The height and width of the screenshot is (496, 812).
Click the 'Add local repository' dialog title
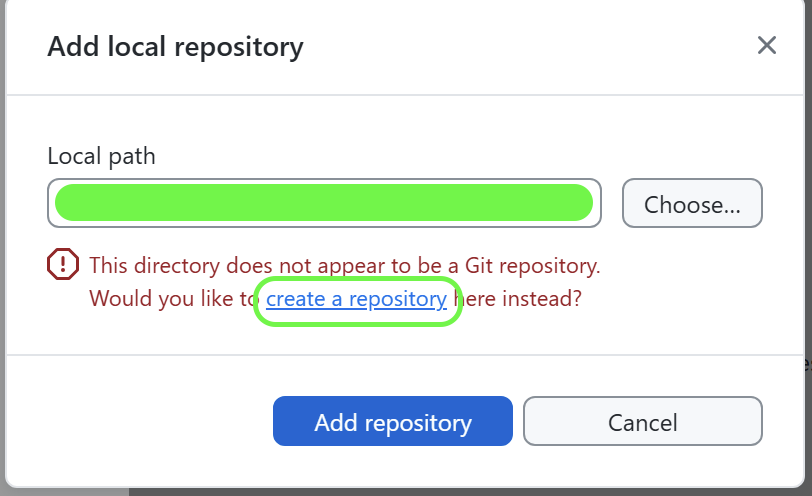[x=176, y=47]
